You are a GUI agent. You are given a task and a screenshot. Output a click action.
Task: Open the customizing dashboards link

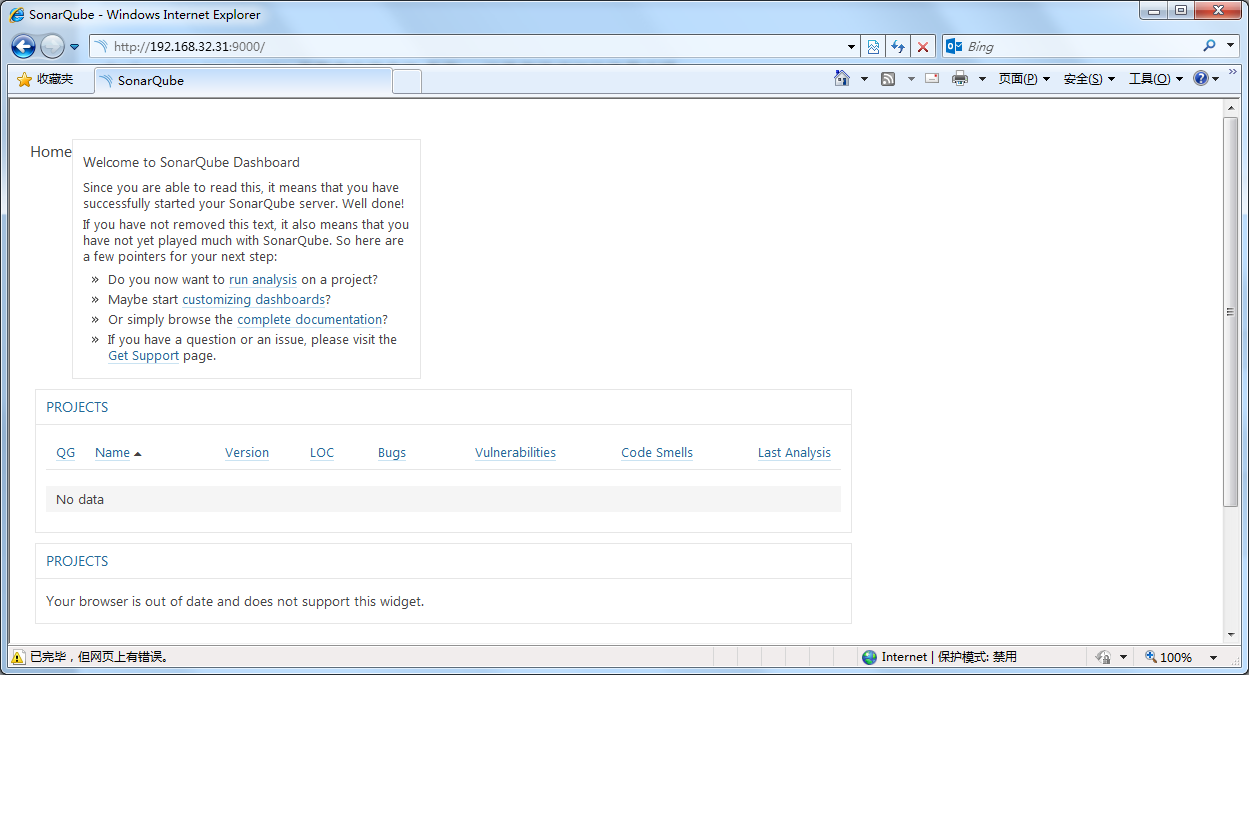coord(253,300)
